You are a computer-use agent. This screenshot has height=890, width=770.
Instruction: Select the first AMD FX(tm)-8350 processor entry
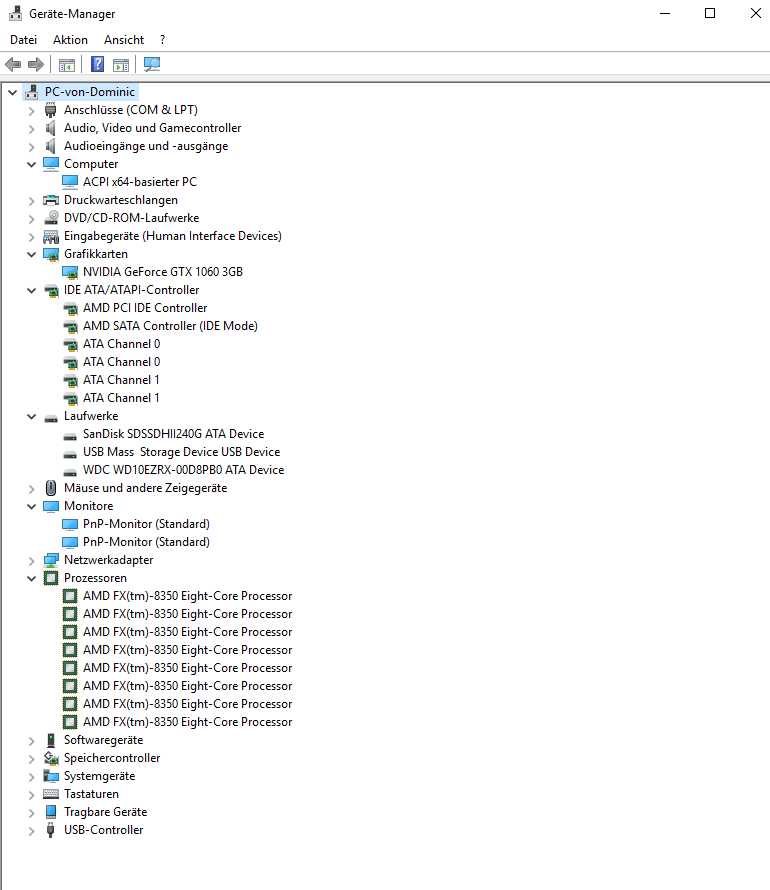point(188,596)
